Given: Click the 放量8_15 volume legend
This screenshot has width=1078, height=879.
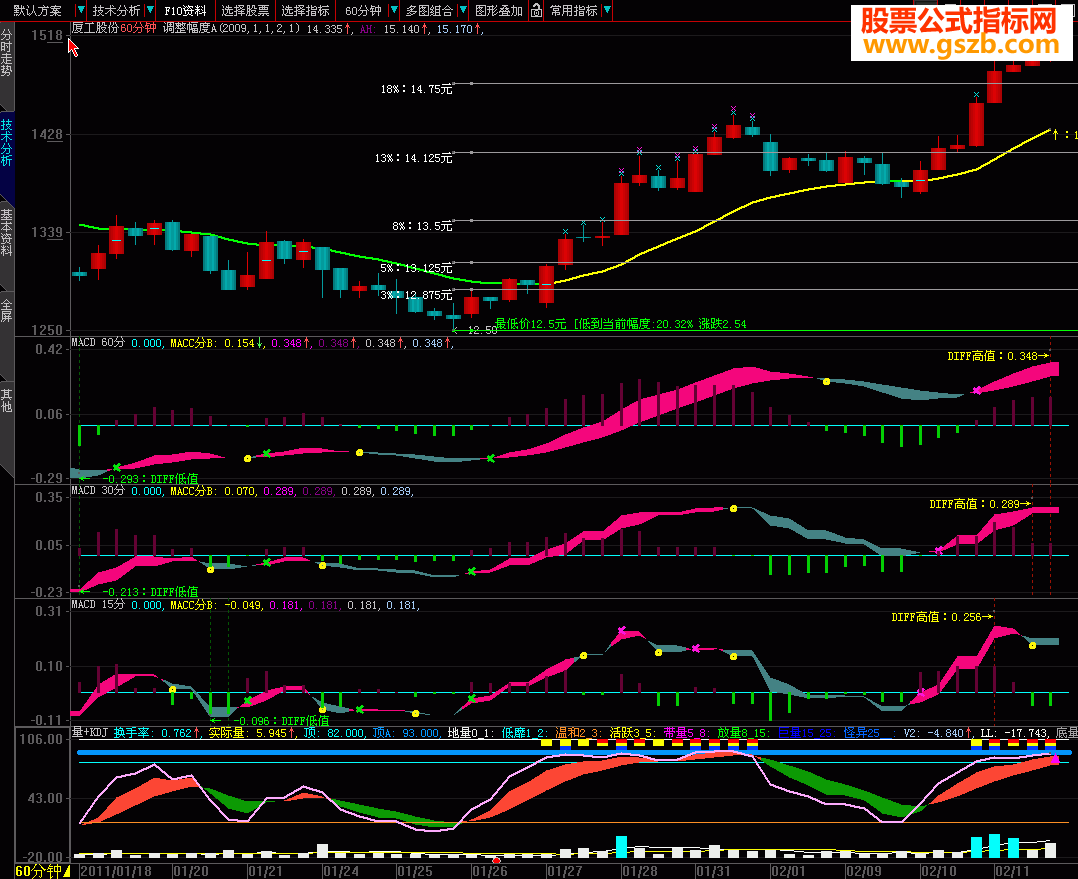Looking at the screenshot, I should 745,733.
